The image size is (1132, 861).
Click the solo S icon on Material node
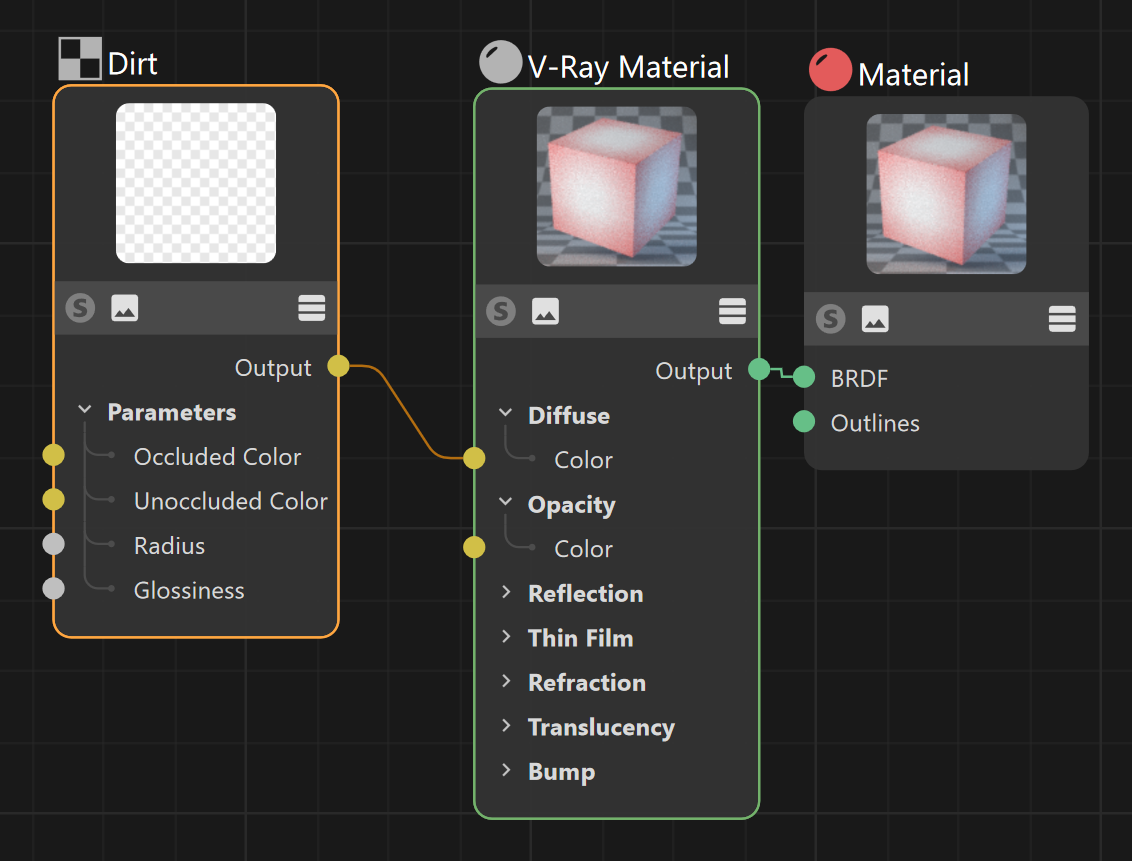click(x=831, y=318)
